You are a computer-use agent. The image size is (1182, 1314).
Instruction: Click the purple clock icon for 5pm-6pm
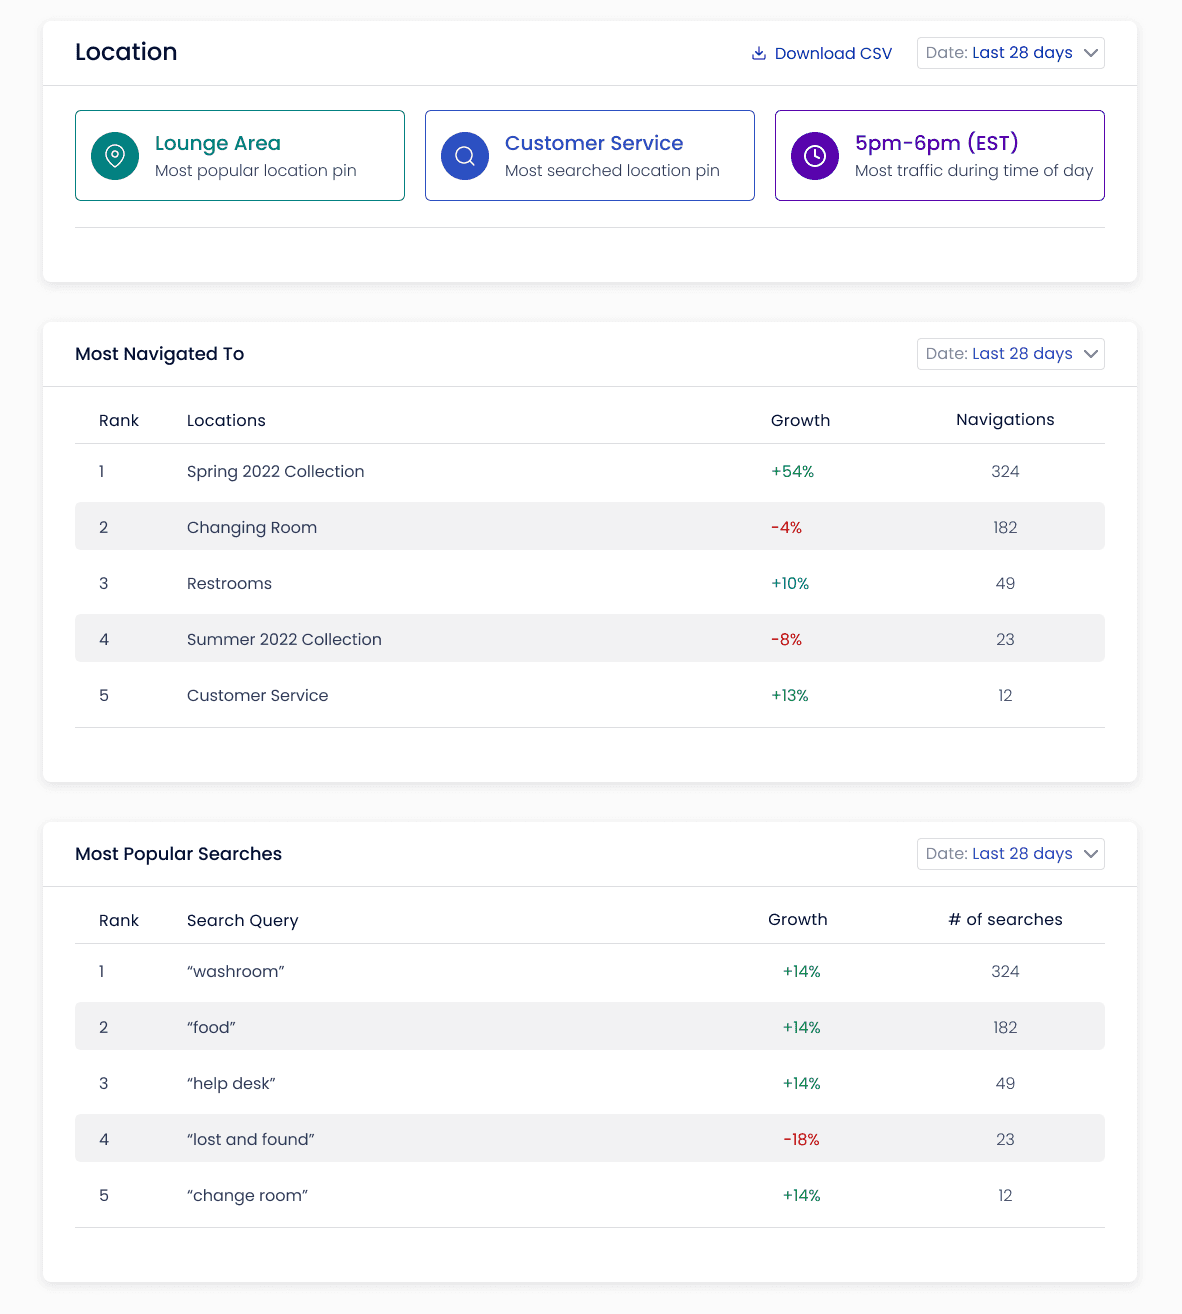815,156
